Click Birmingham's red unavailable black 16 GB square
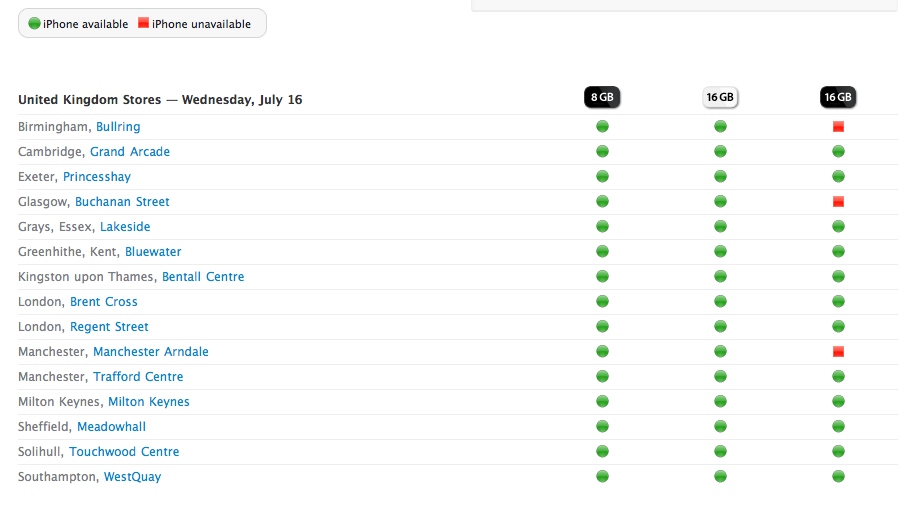The image size is (920, 511). coord(838,127)
